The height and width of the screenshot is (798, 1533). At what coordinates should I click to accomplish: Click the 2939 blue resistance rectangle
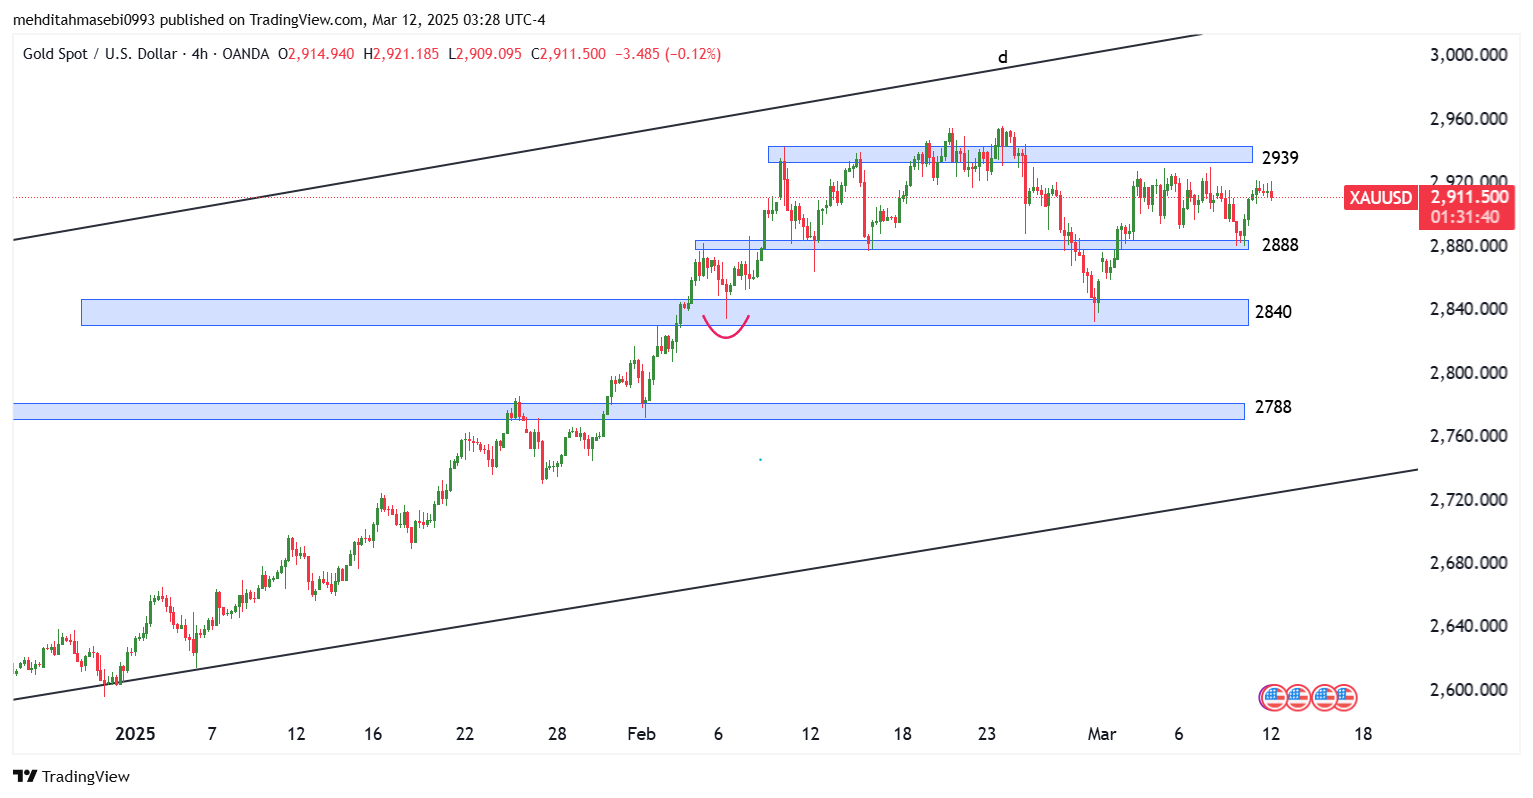tap(1010, 154)
